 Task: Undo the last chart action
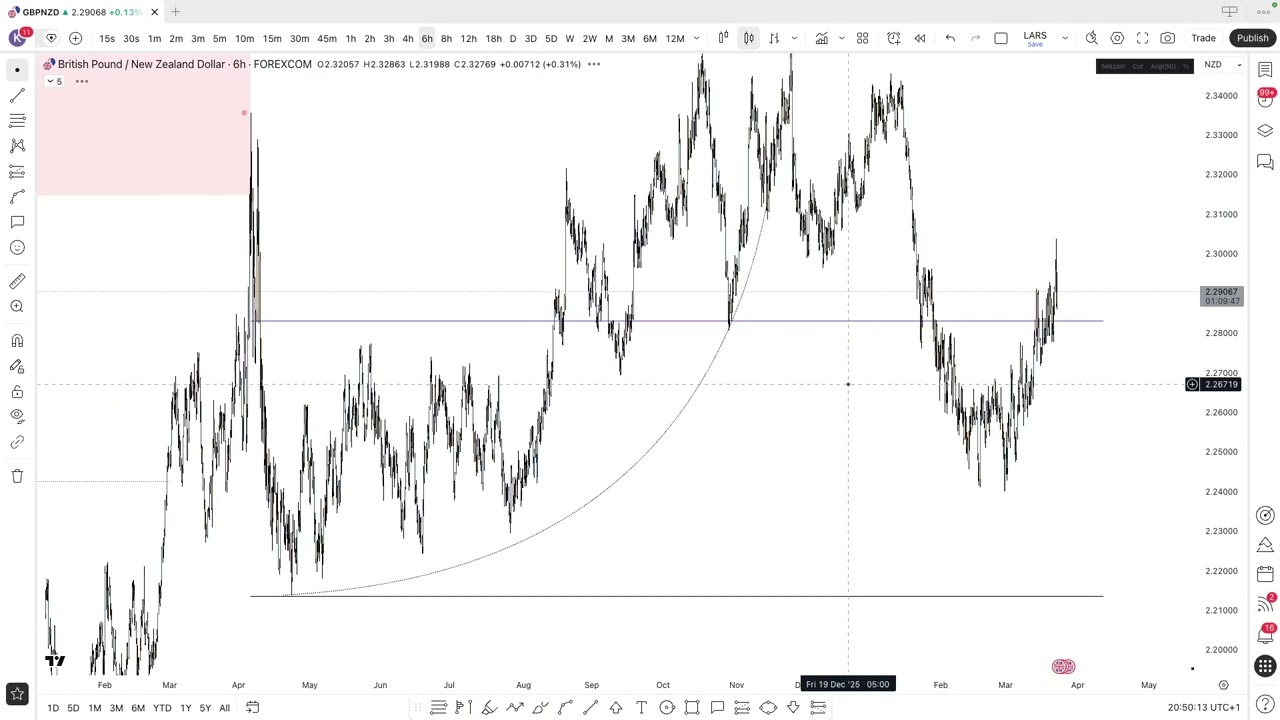click(x=950, y=38)
